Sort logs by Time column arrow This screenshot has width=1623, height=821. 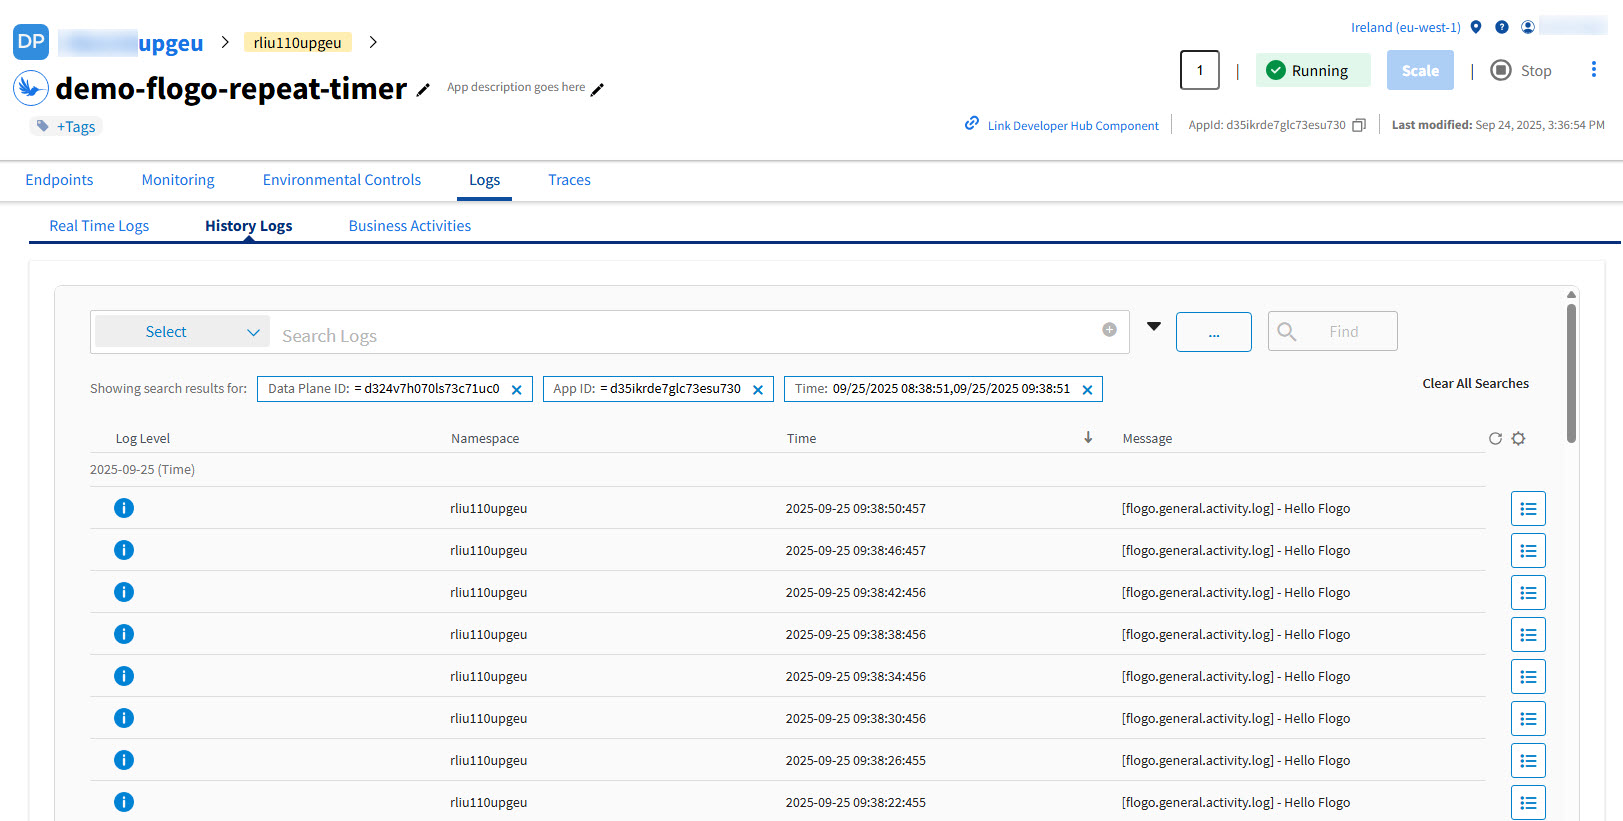point(1088,438)
